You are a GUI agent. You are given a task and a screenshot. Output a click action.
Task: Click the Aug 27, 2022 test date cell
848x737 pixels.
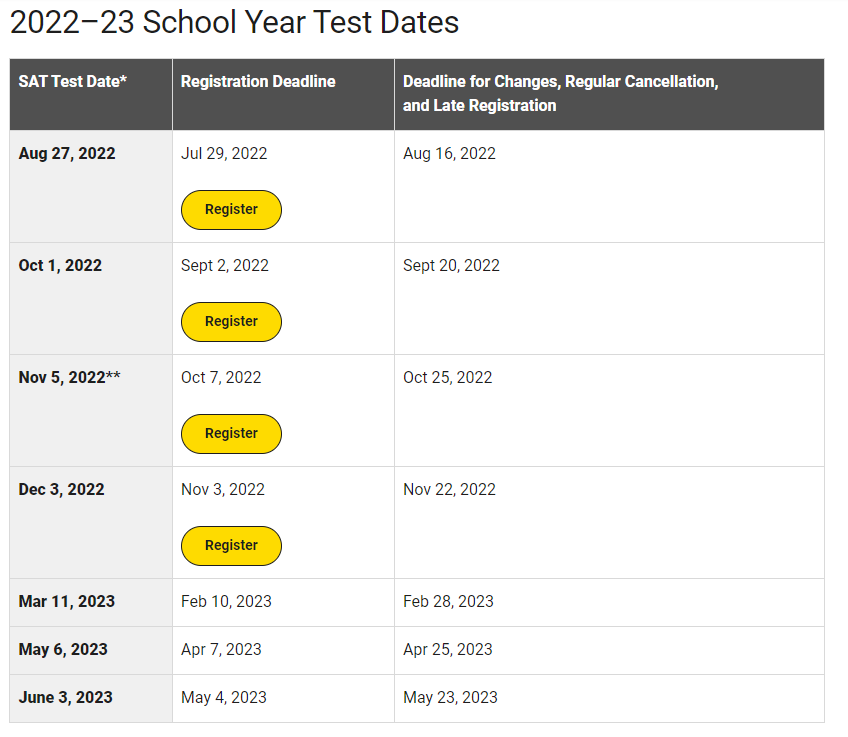pyautogui.click(x=67, y=154)
